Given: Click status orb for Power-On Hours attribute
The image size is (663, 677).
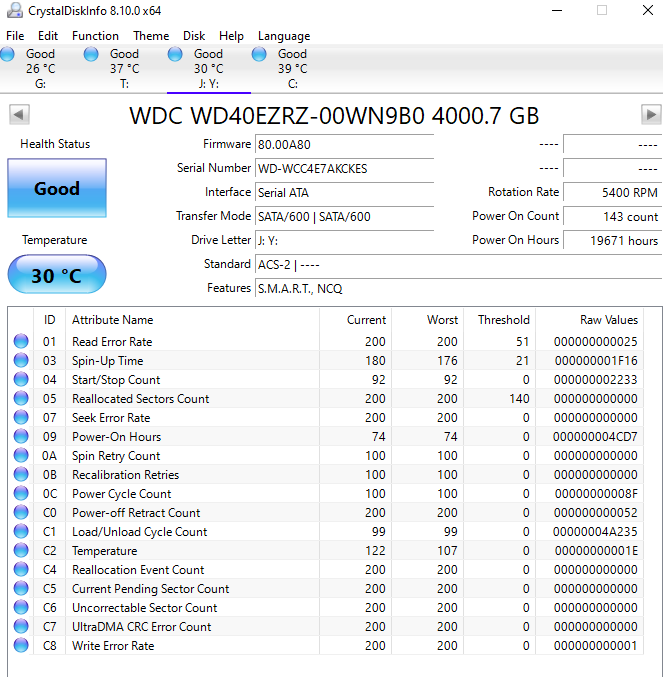Looking at the screenshot, I should pos(21,436).
